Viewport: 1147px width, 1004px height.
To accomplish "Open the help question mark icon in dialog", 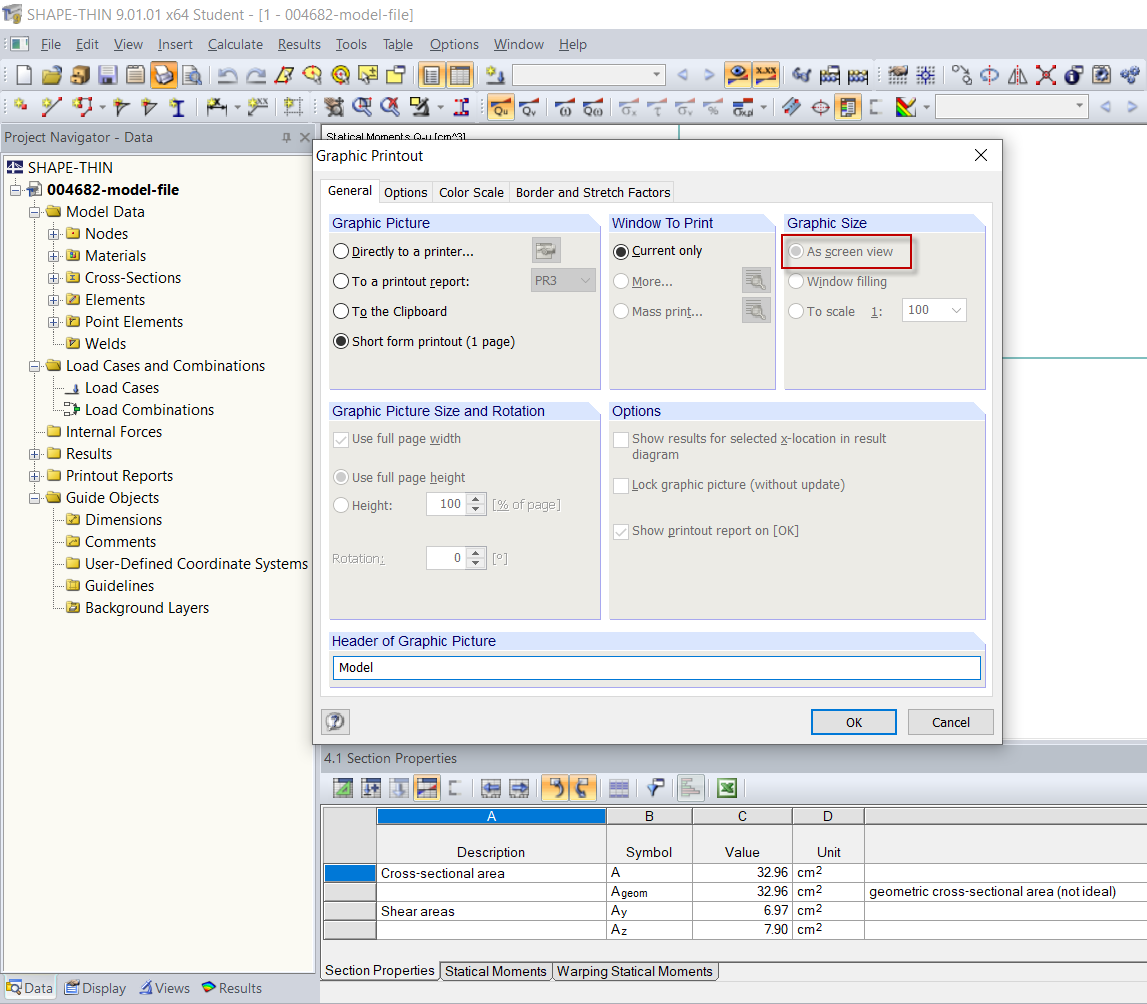I will (335, 722).
